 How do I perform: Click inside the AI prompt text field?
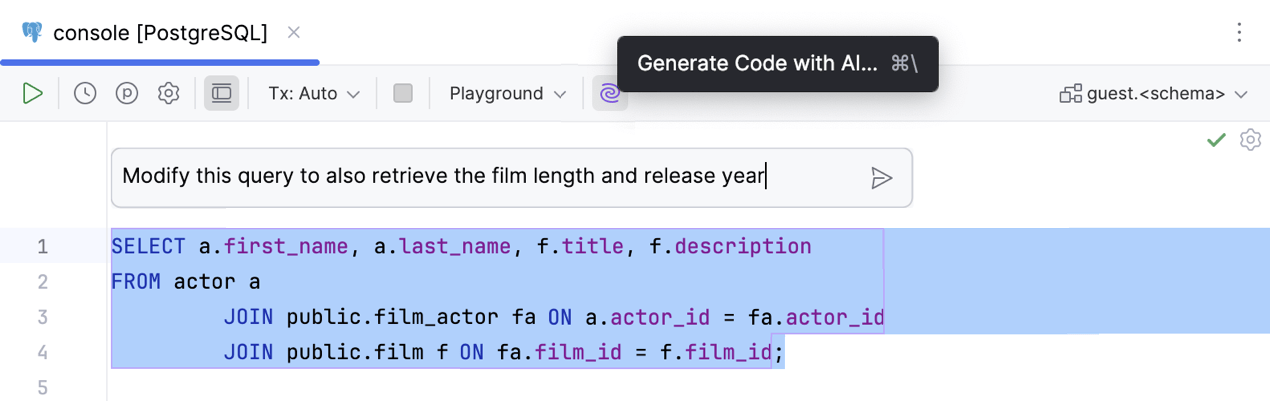[x=480, y=178]
